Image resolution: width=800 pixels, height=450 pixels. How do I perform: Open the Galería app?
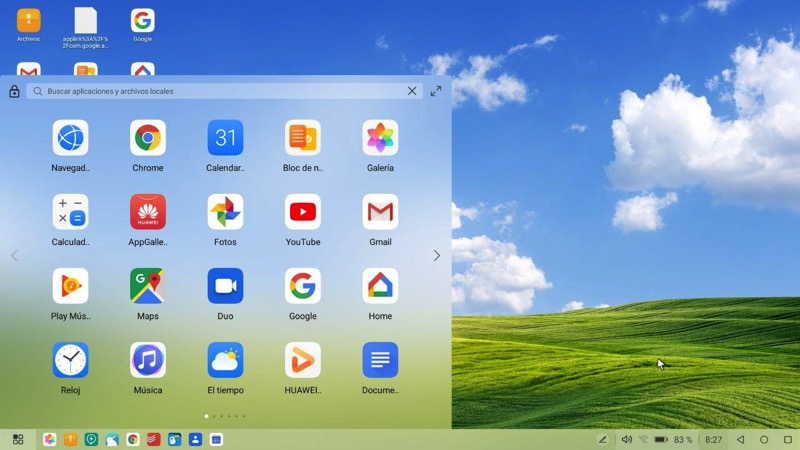(381, 138)
